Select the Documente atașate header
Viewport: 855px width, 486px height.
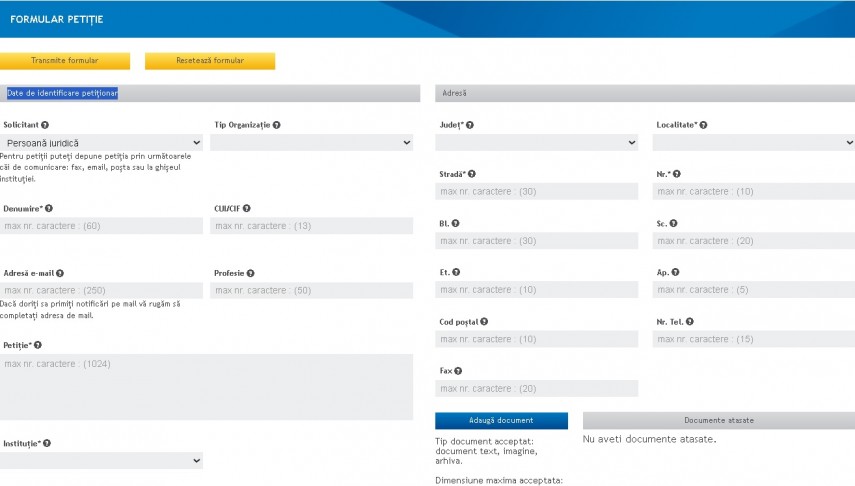(x=719, y=421)
